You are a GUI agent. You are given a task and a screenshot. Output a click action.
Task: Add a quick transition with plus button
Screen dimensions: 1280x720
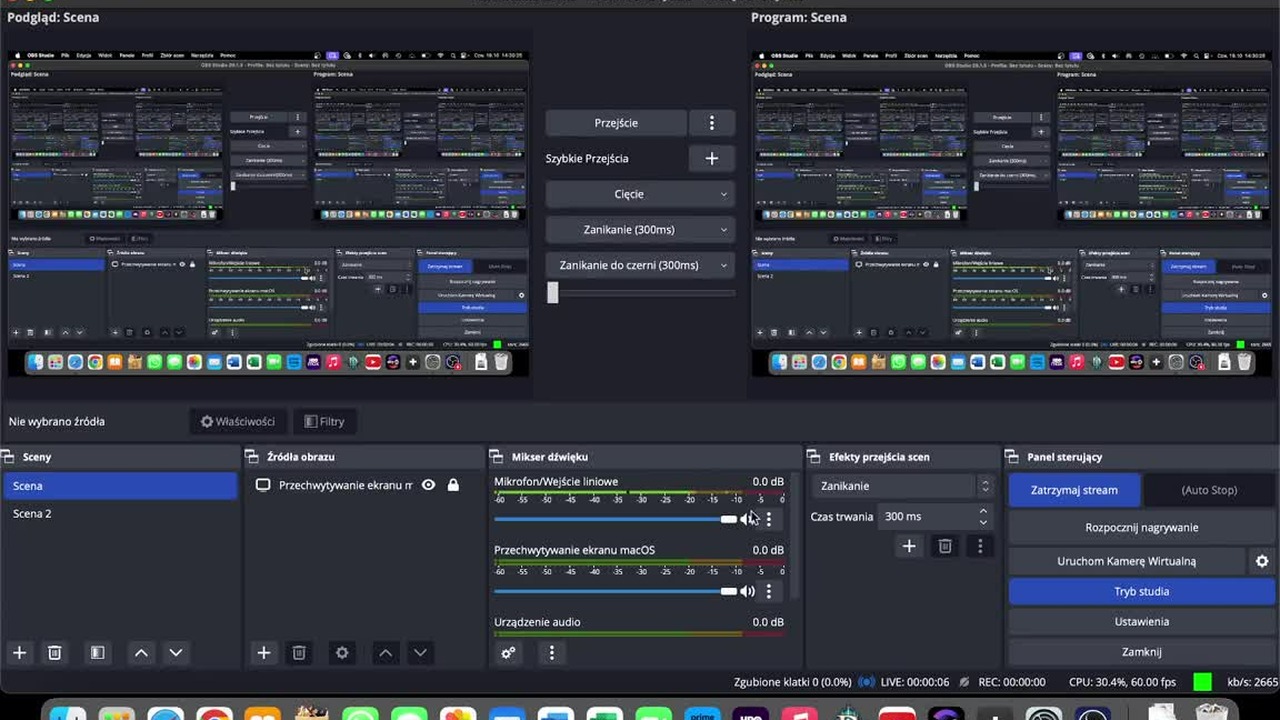point(712,158)
